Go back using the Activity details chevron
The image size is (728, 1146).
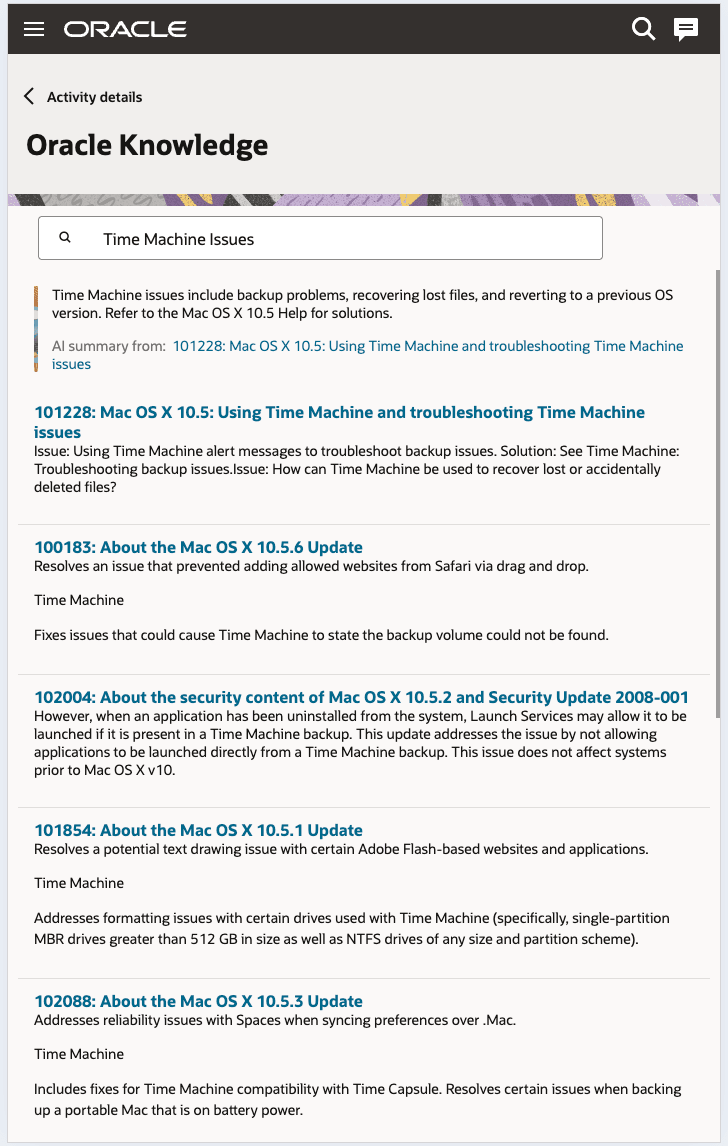29,96
